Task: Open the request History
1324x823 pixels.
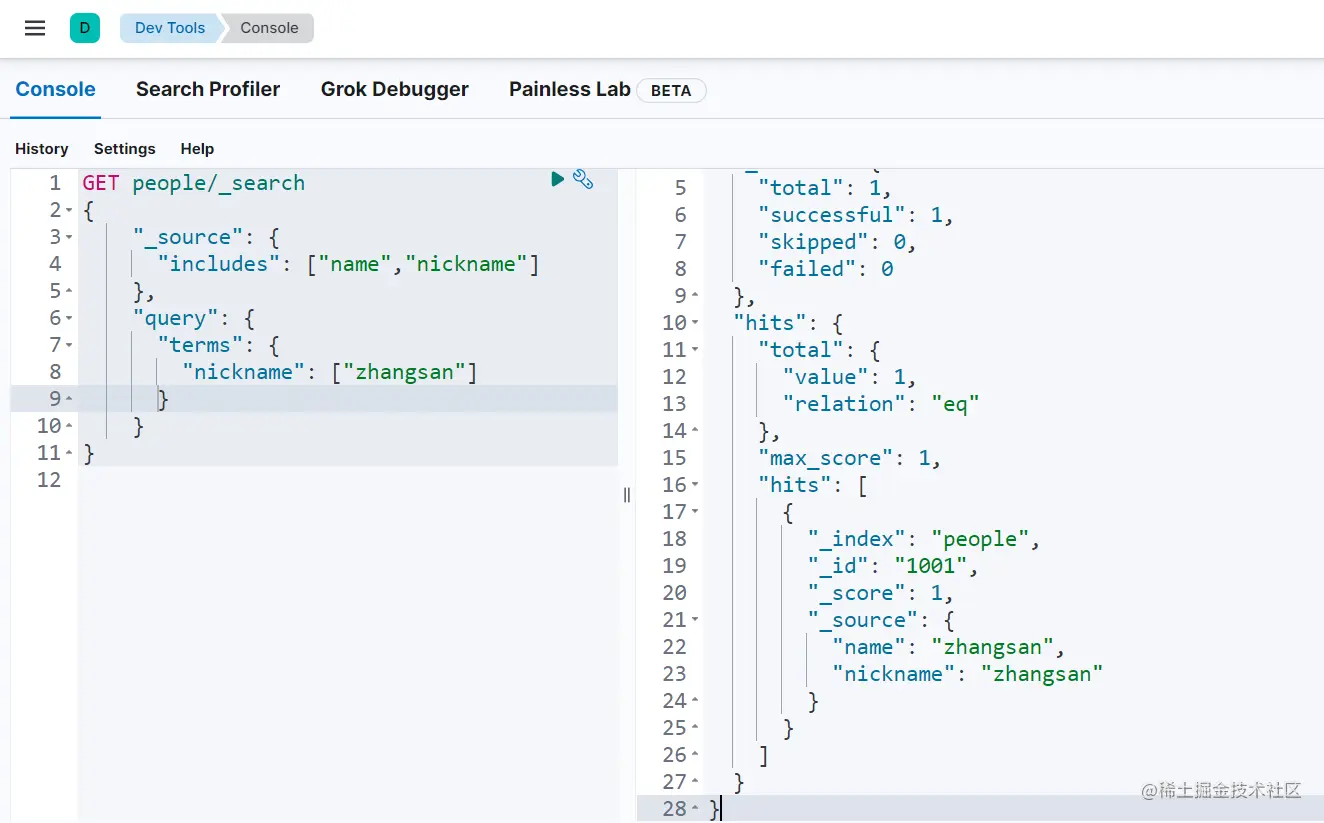Action: click(x=42, y=149)
